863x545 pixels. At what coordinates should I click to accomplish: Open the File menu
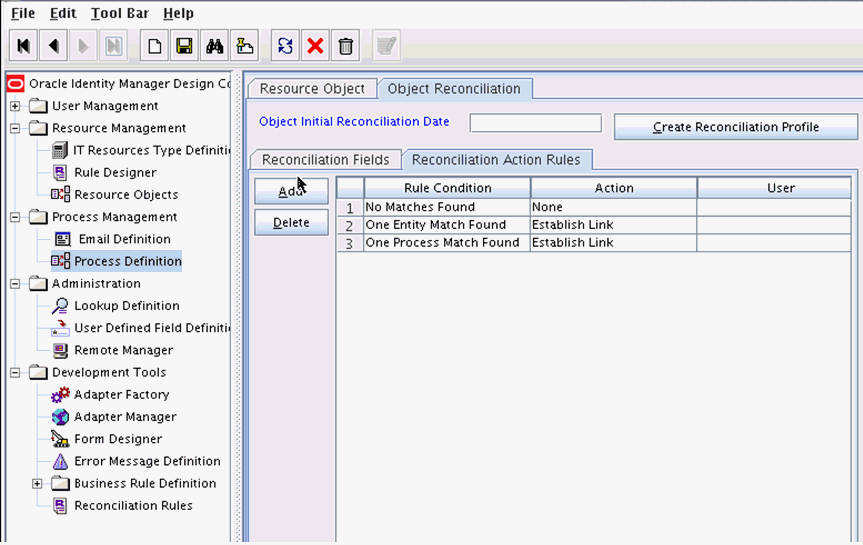pos(22,14)
